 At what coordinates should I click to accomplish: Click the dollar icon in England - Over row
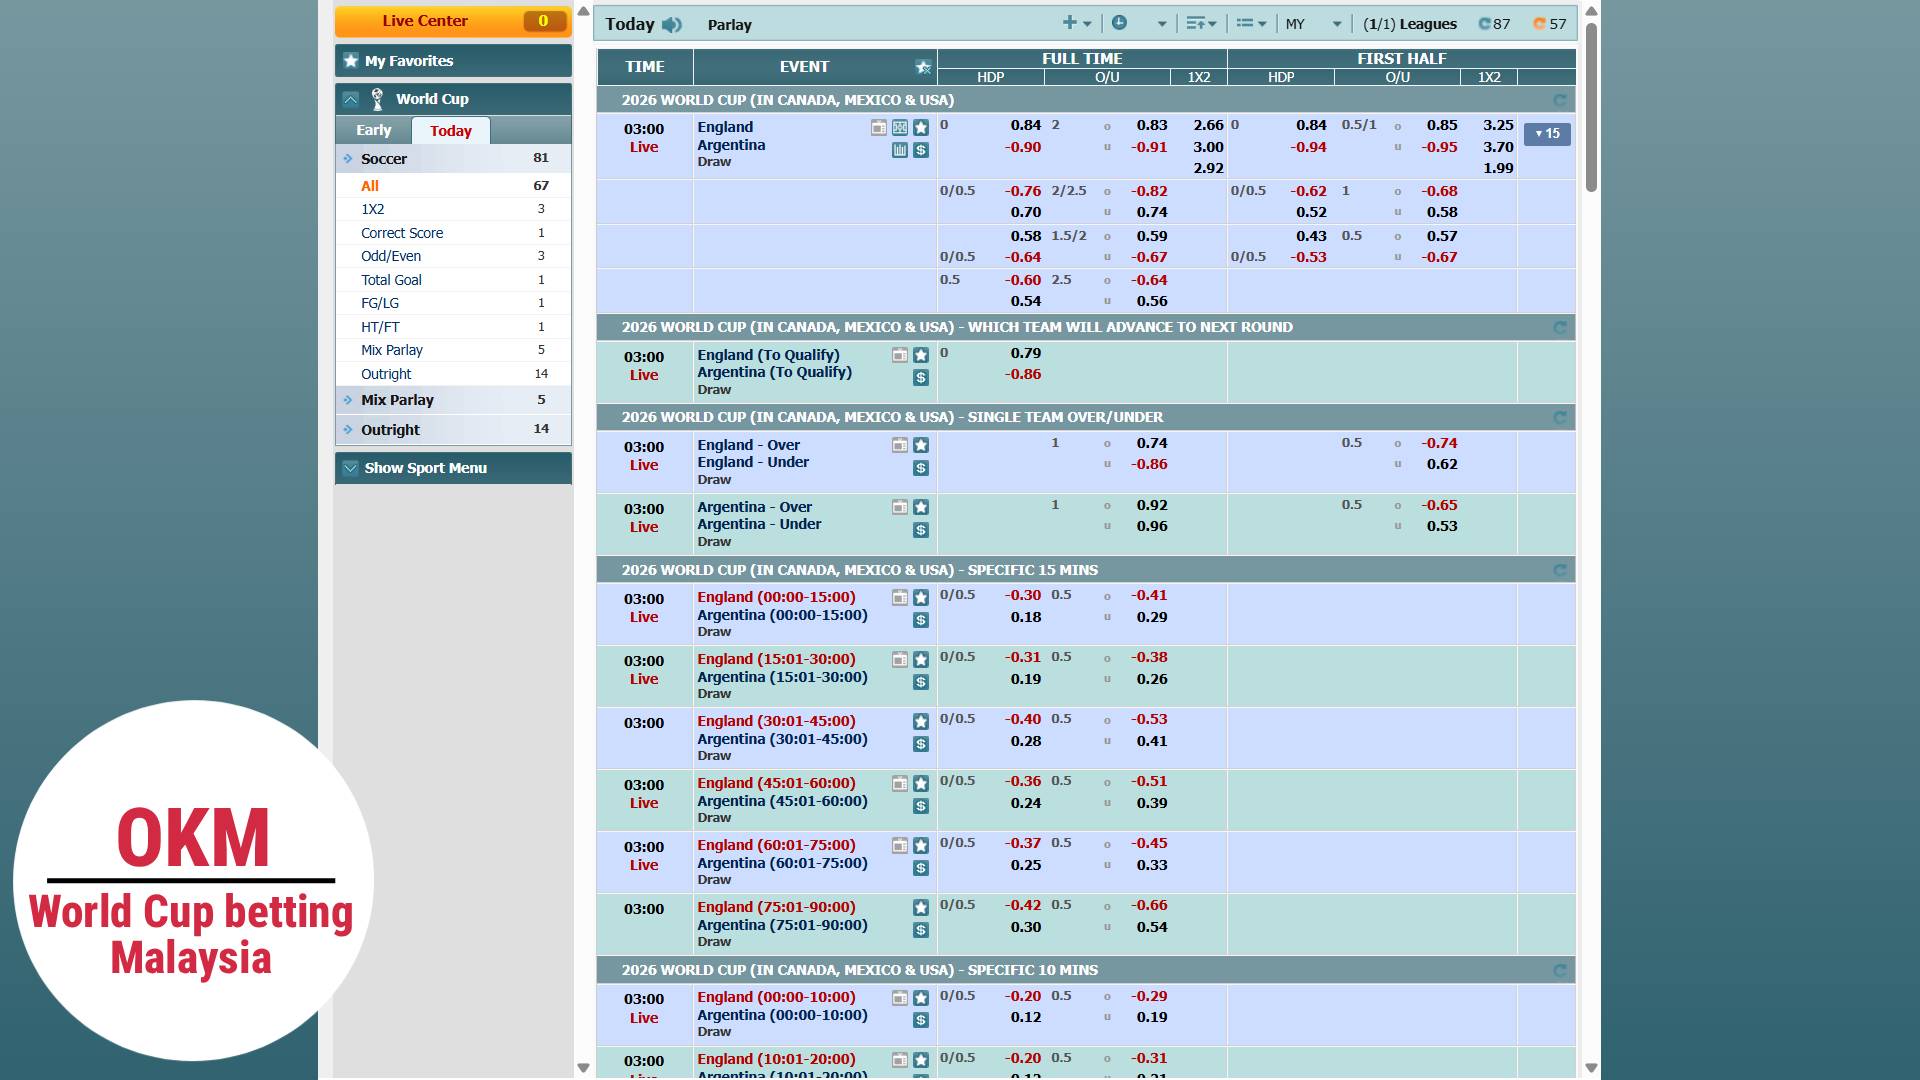[x=921, y=468]
